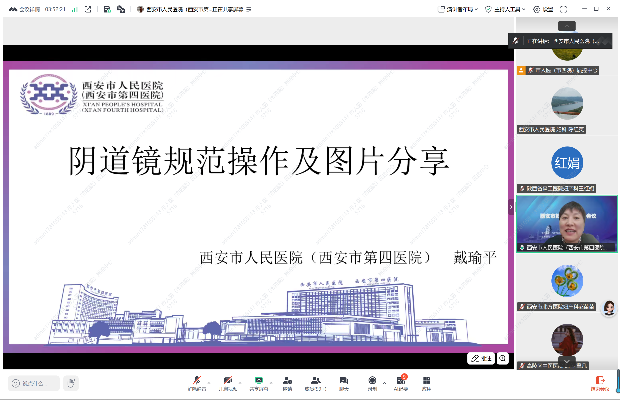
Task: Select the 红娟 participant tile
Action: (x=567, y=166)
